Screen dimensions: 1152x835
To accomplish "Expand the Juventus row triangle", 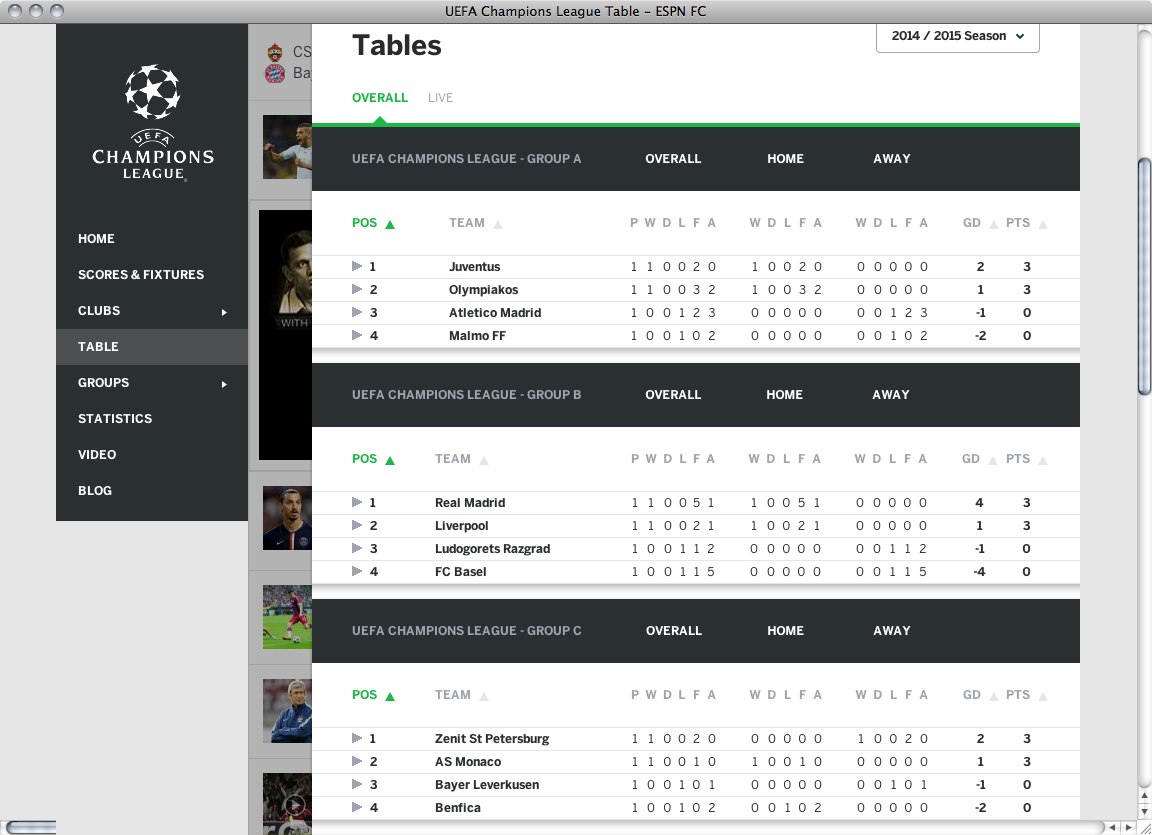I will [x=357, y=267].
